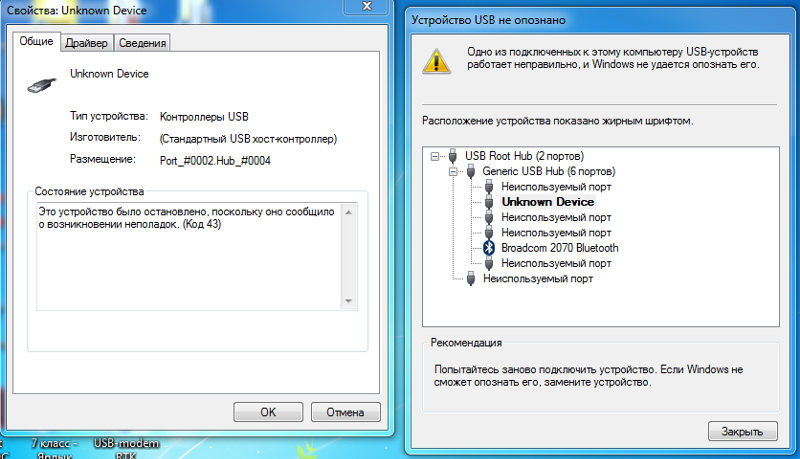
Task: Open the USB-modem desktop shortcut
Action: coord(126,449)
